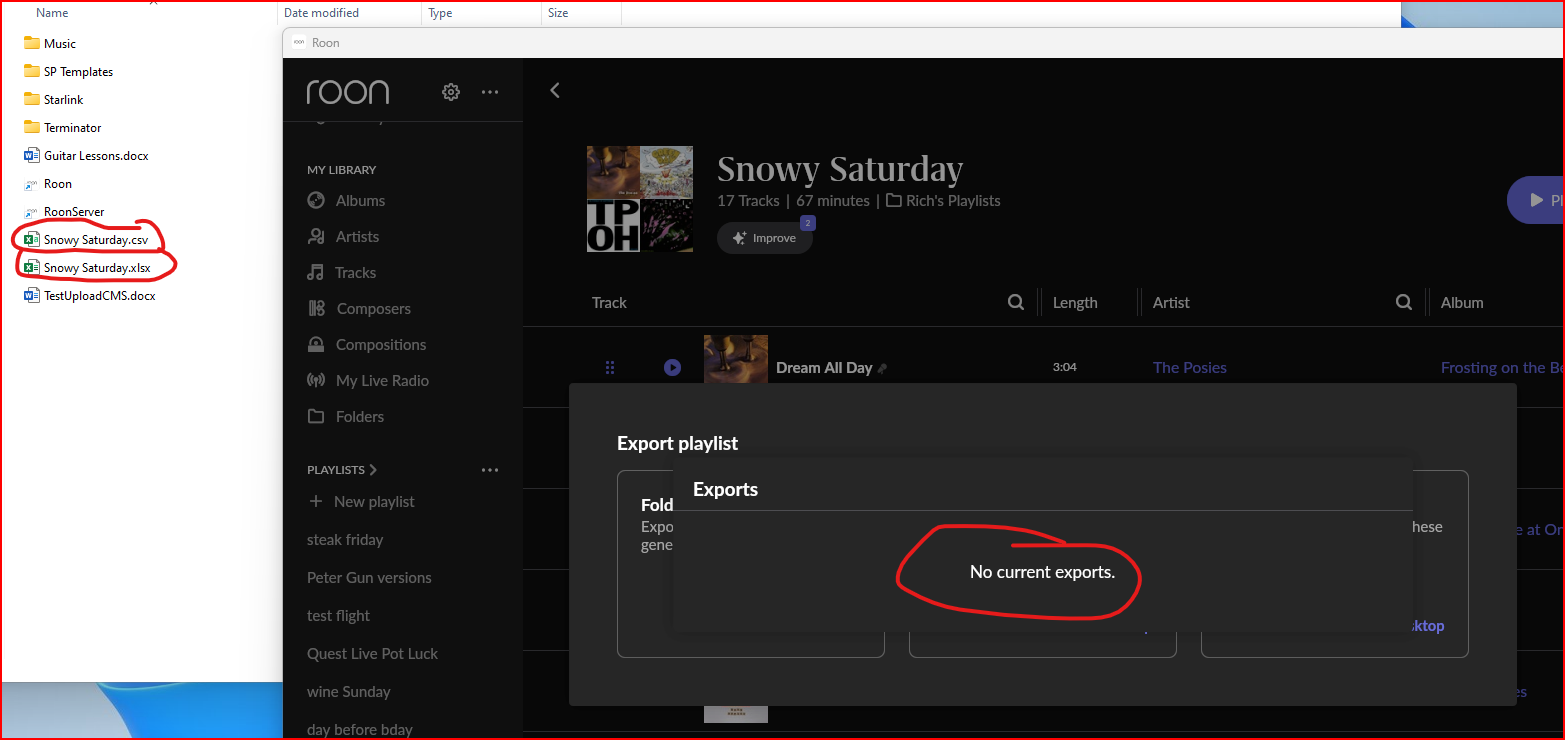Click the Folders icon in sidebar
1565x740 pixels.
pyautogui.click(x=316, y=416)
